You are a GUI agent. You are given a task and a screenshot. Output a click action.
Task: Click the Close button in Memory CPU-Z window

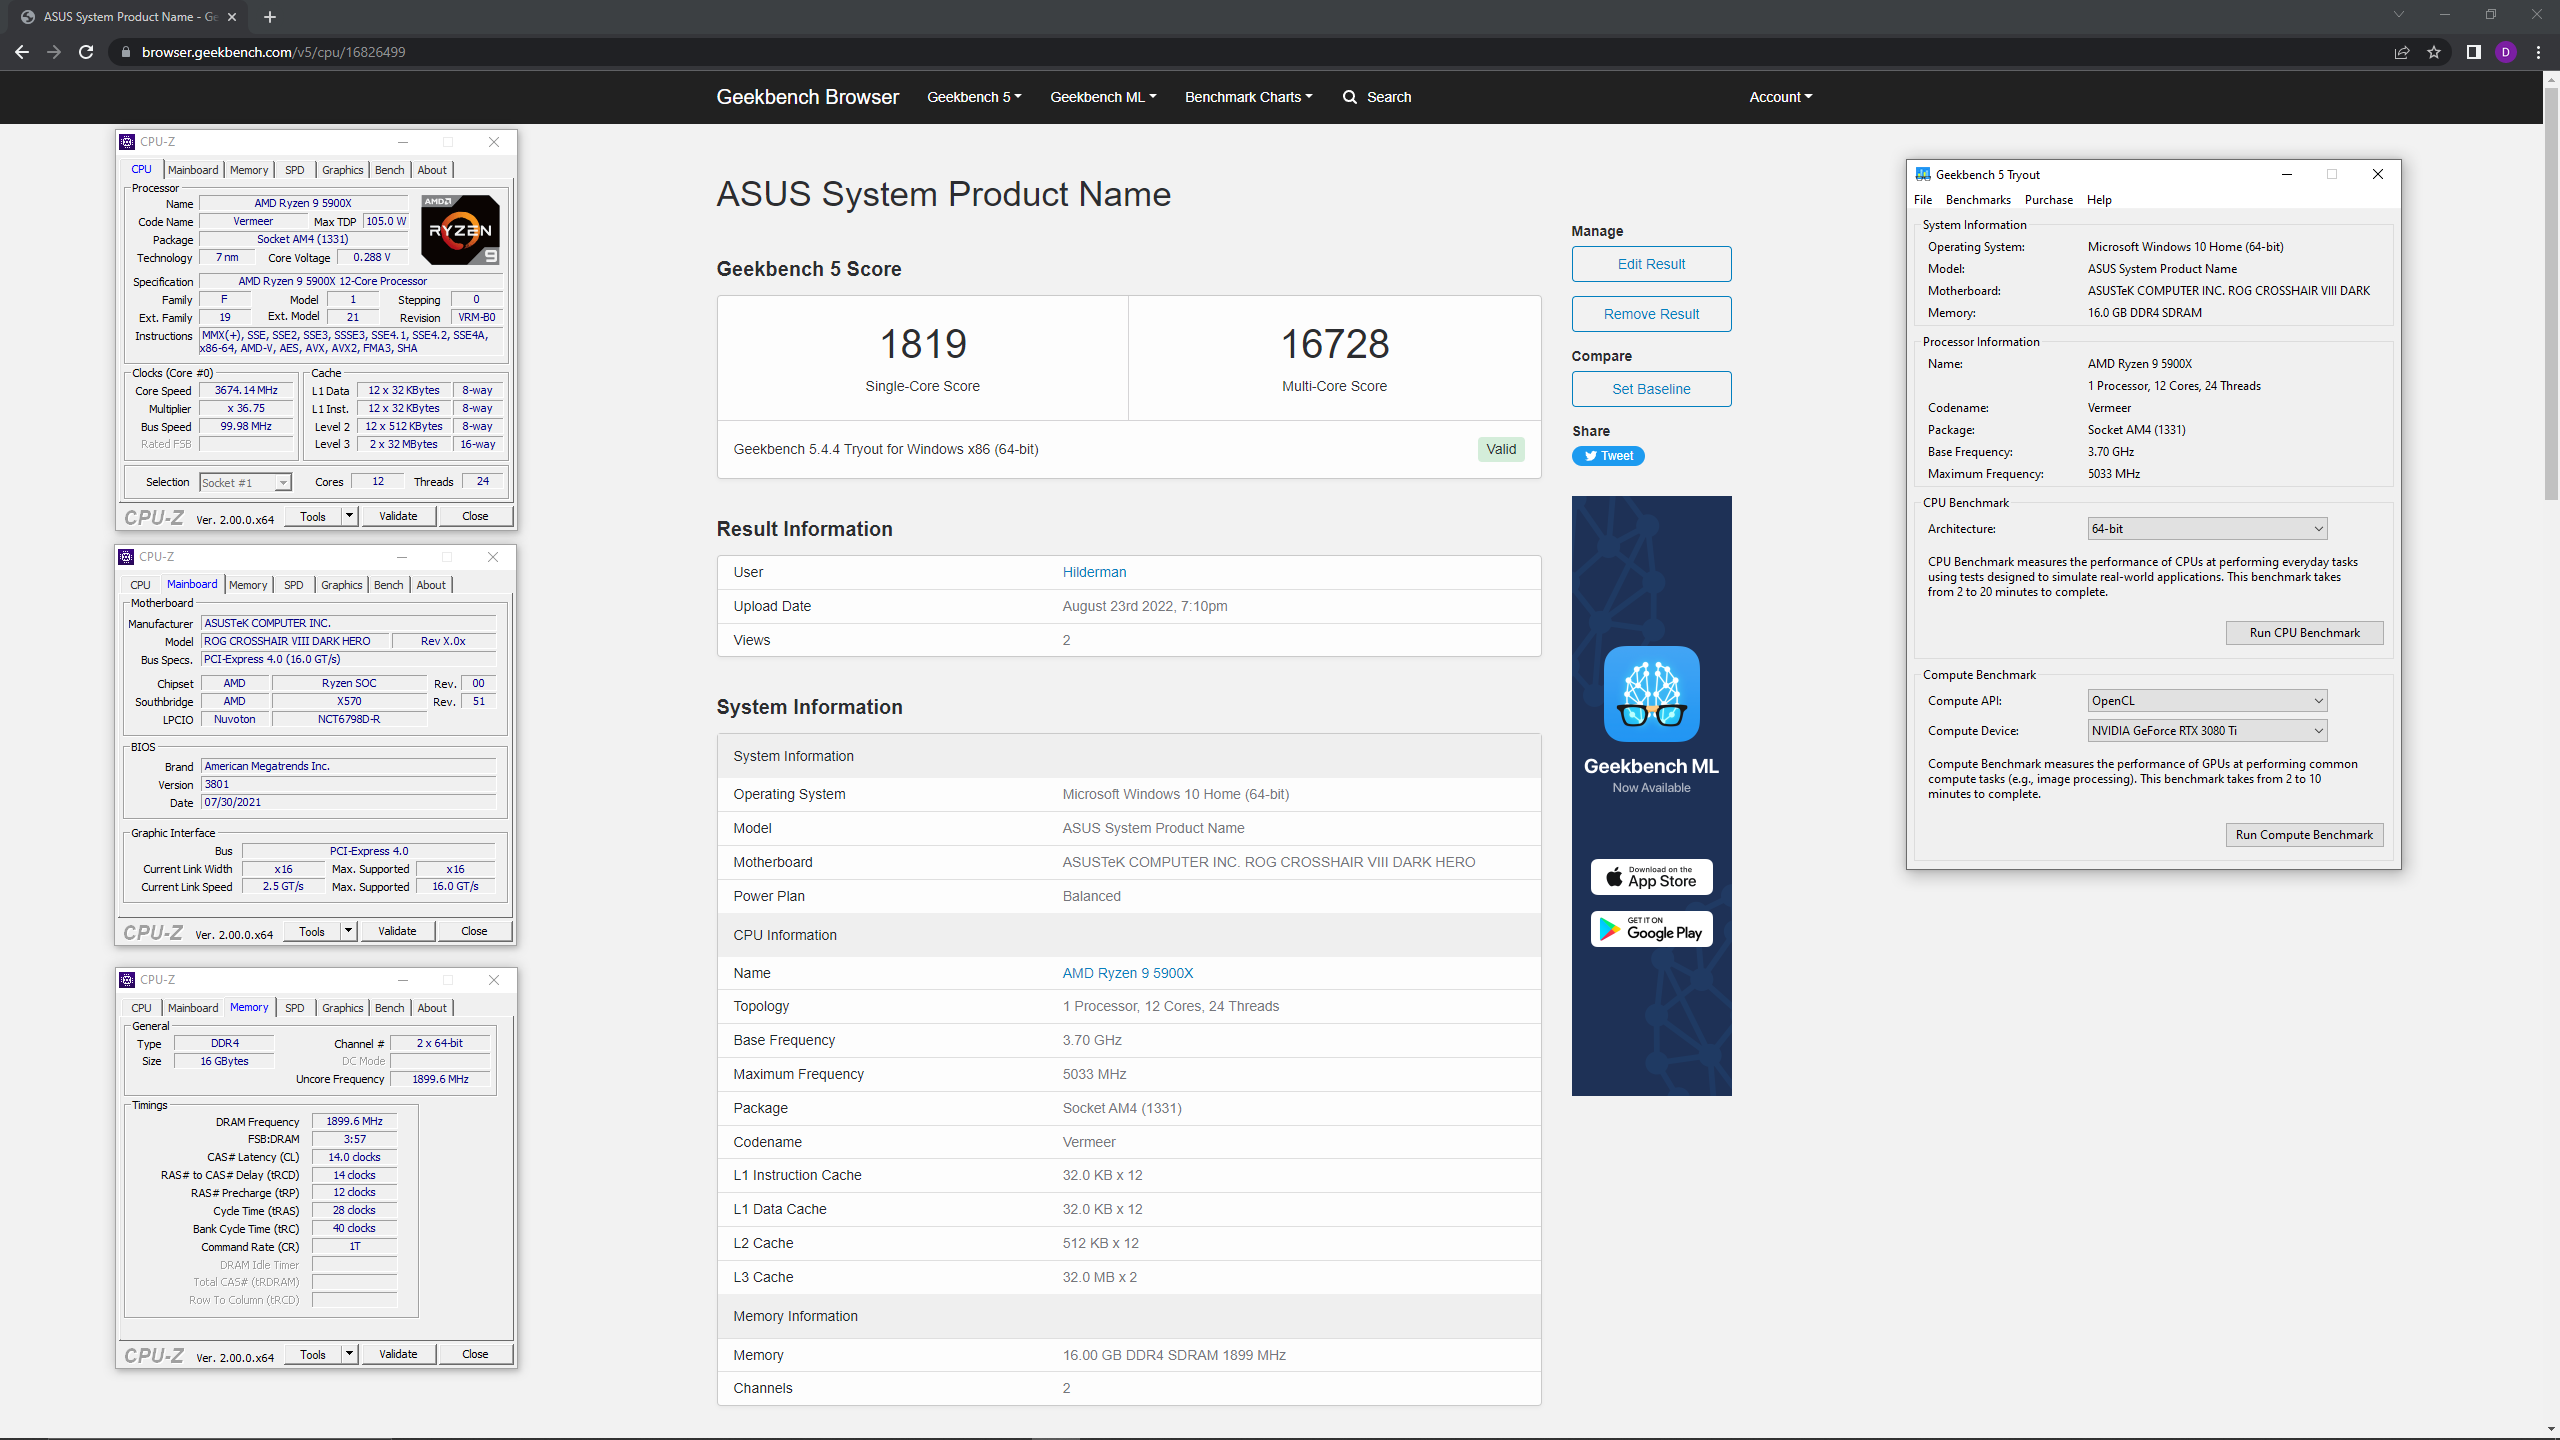(x=475, y=1354)
